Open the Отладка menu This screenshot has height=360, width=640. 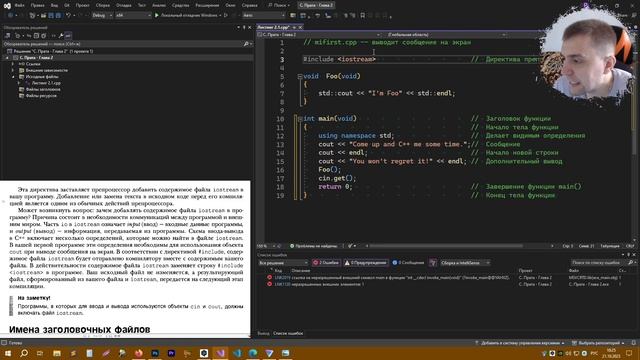tap(123, 5)
